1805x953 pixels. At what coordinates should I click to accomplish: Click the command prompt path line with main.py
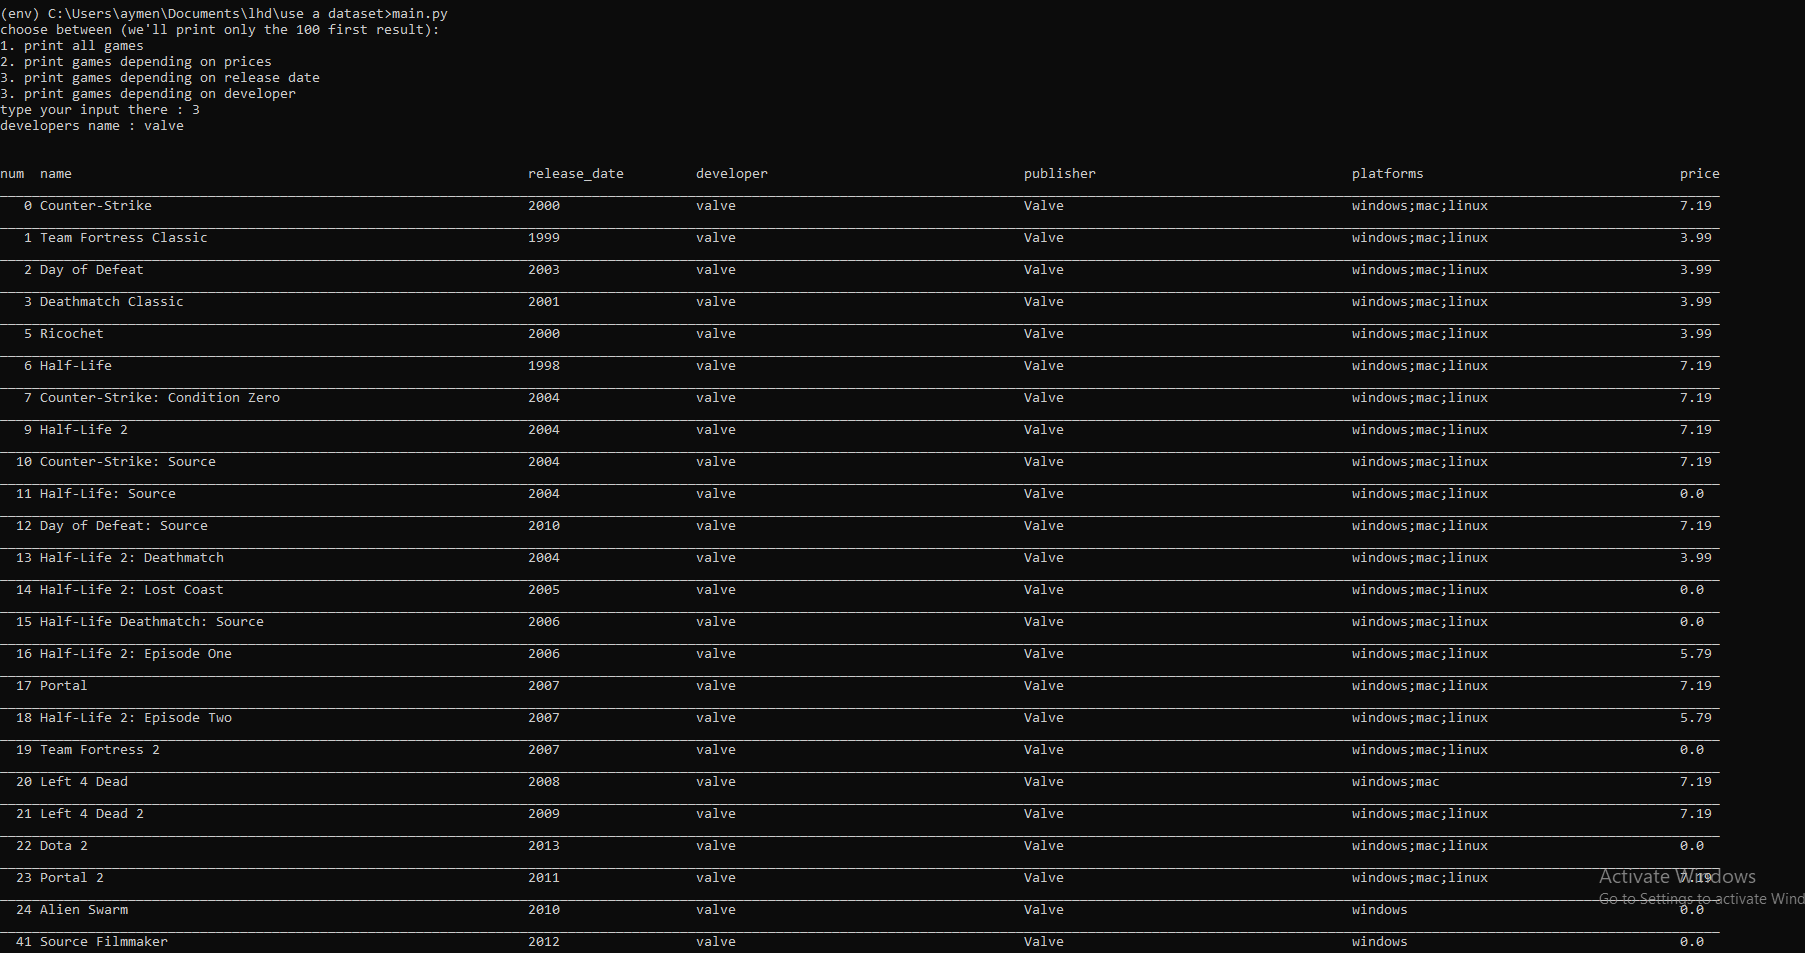pyautogui.click(x=224, y=13)
